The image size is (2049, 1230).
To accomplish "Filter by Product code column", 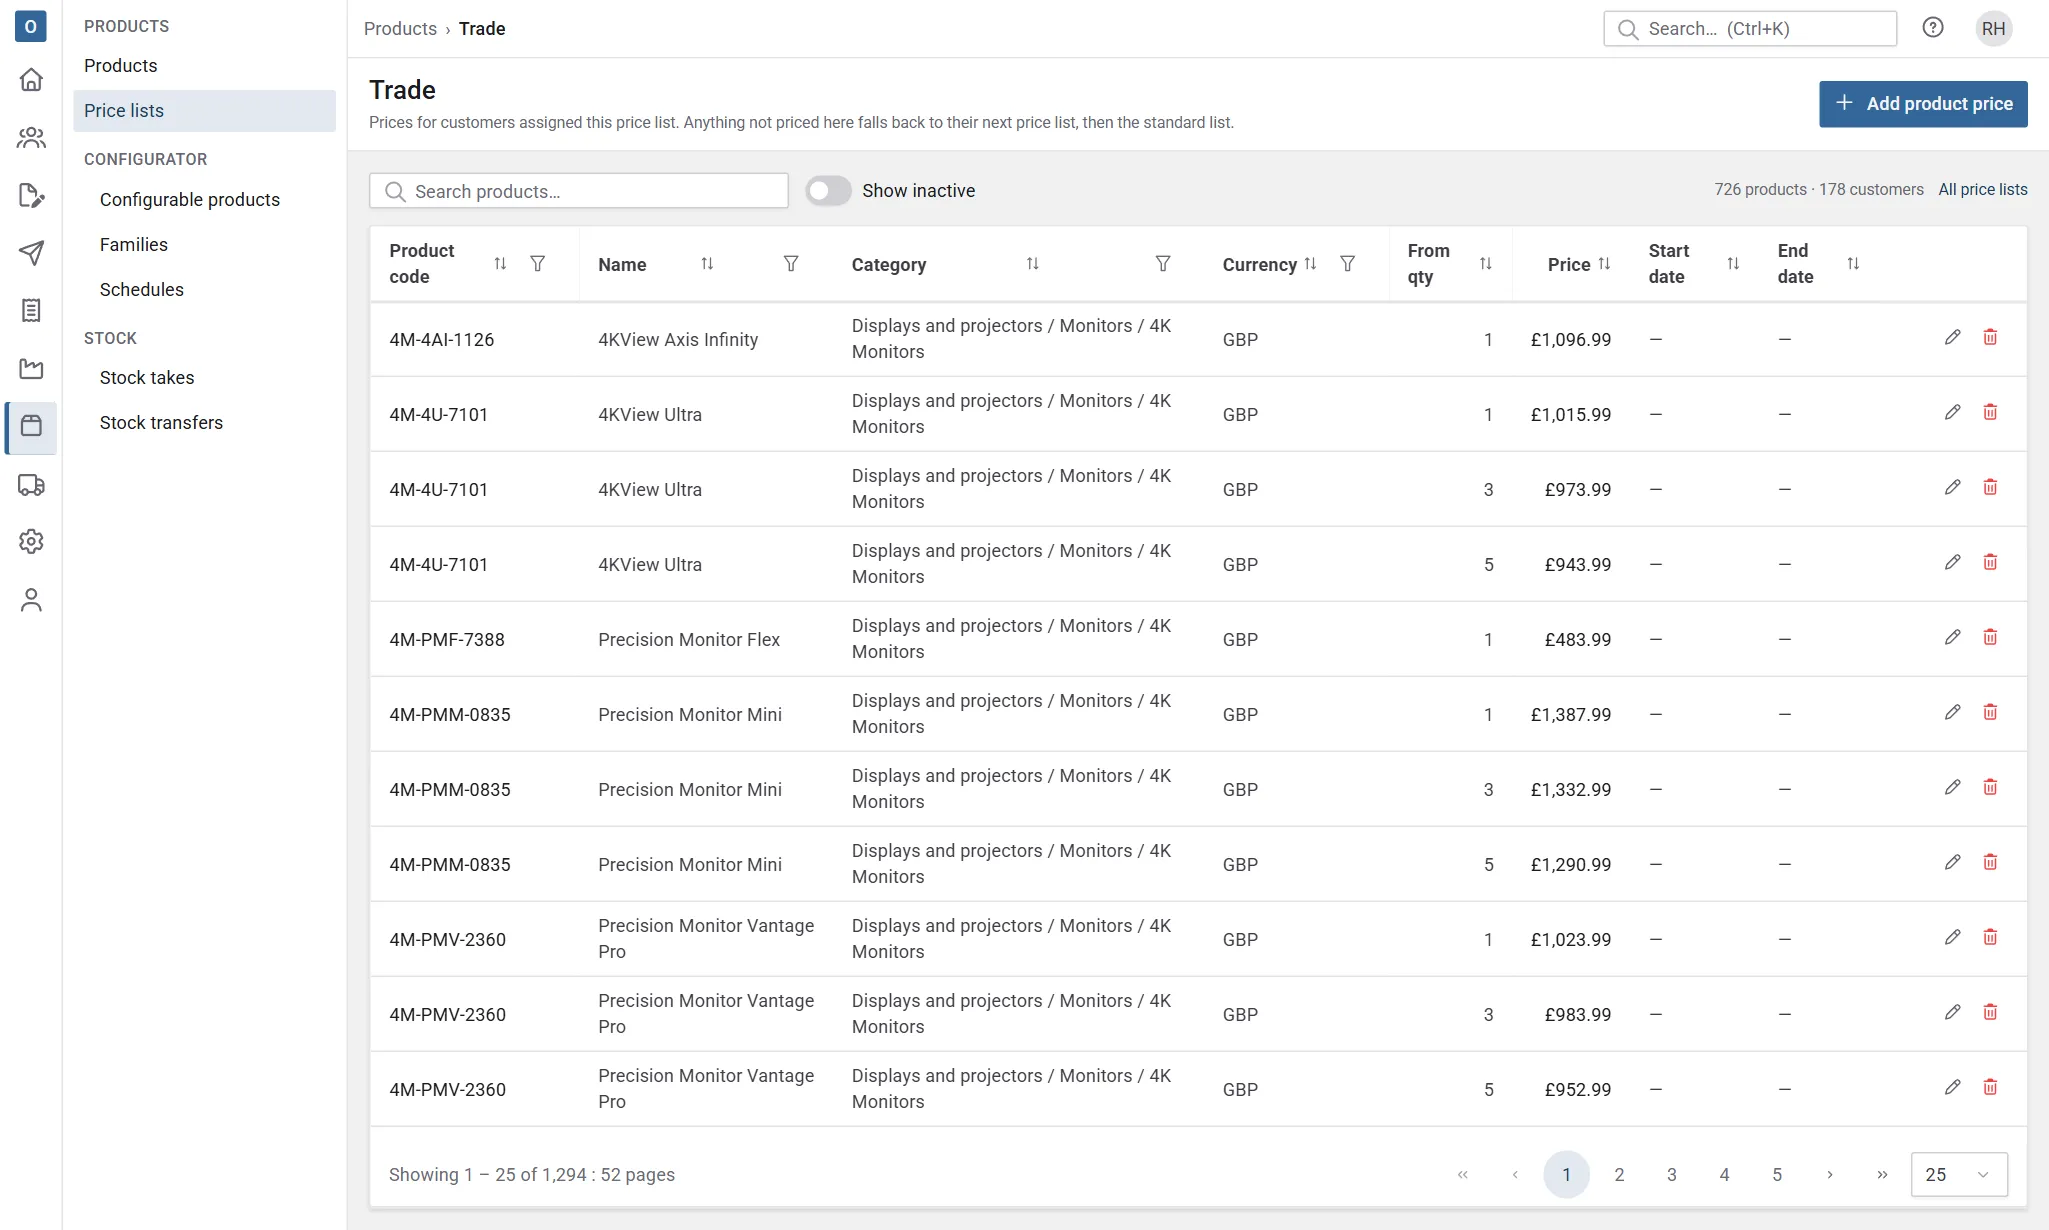I will click(x=538, y=264).
